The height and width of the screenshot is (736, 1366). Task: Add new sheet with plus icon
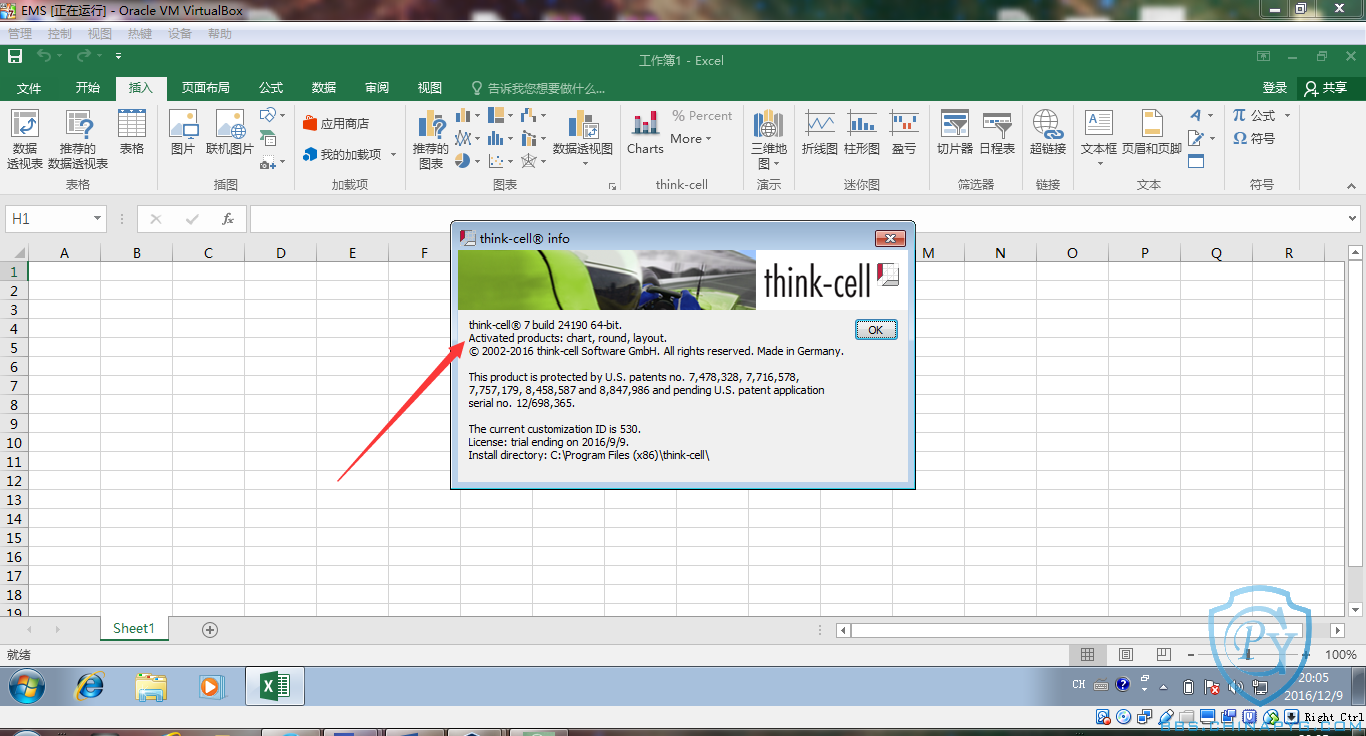tap(210, 629)
